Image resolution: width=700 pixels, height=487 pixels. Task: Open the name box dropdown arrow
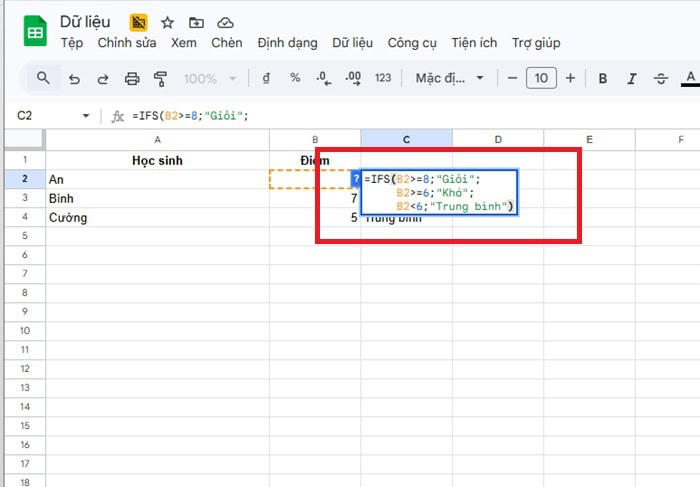85,116
